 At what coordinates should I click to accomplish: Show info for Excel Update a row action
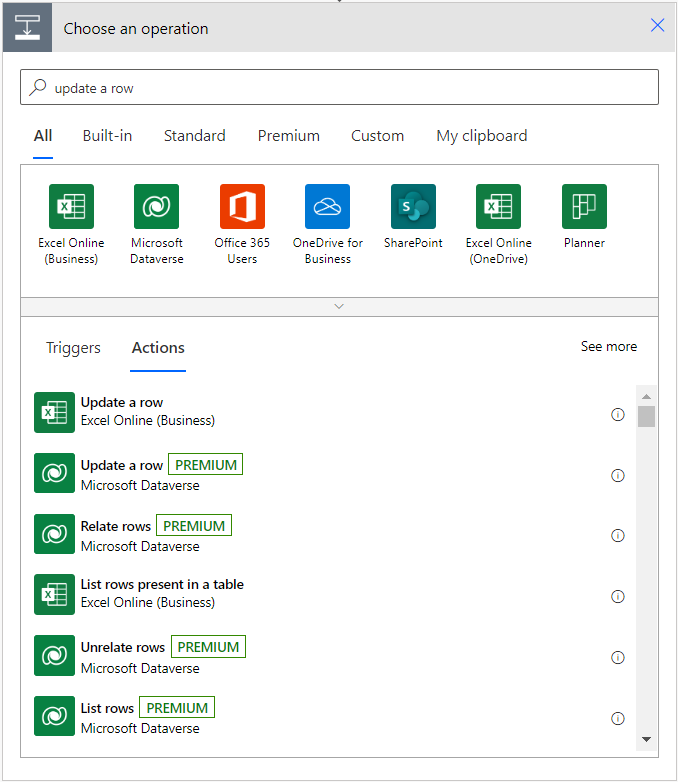tap(618, 414)
